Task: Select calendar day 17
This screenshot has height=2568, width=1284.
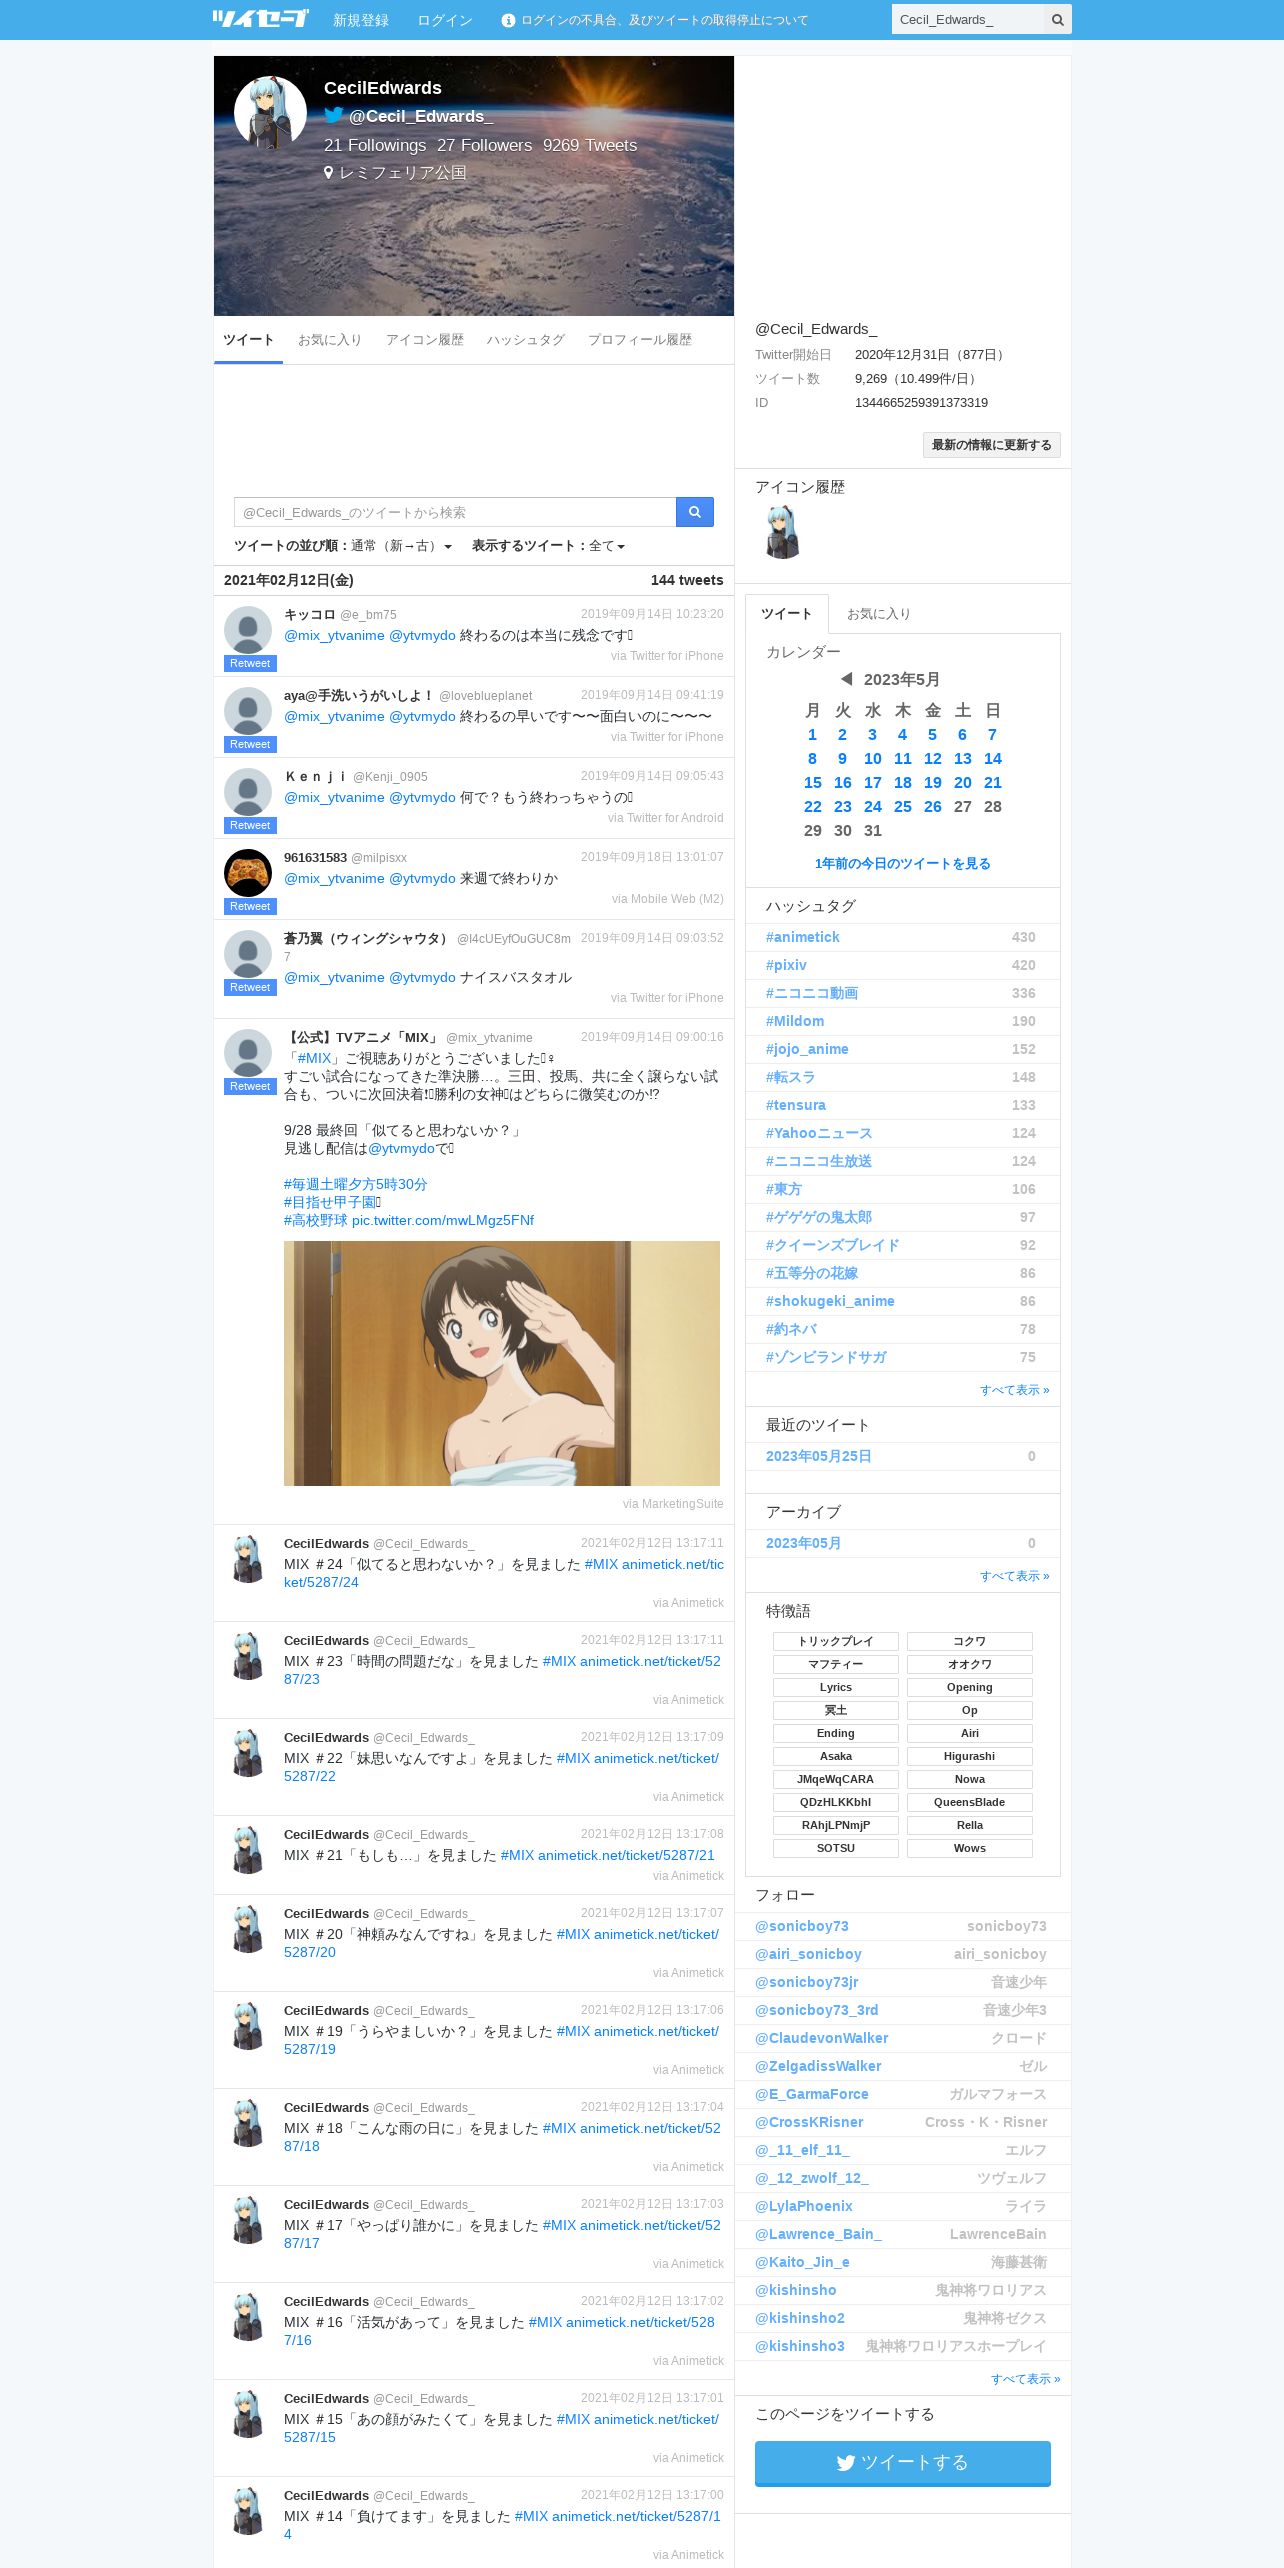Action: (x=873, y=783)
